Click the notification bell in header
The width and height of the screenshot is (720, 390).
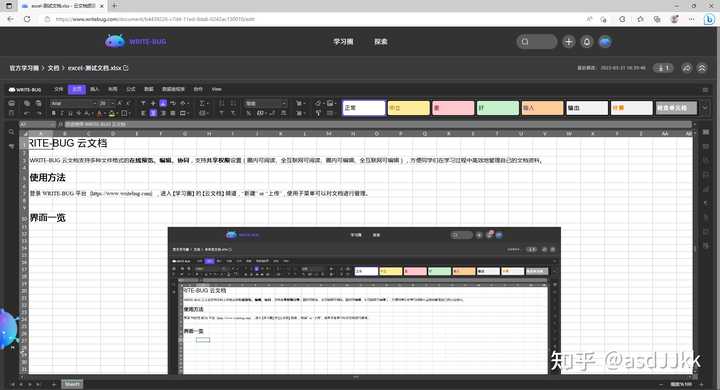pos(587,42)
